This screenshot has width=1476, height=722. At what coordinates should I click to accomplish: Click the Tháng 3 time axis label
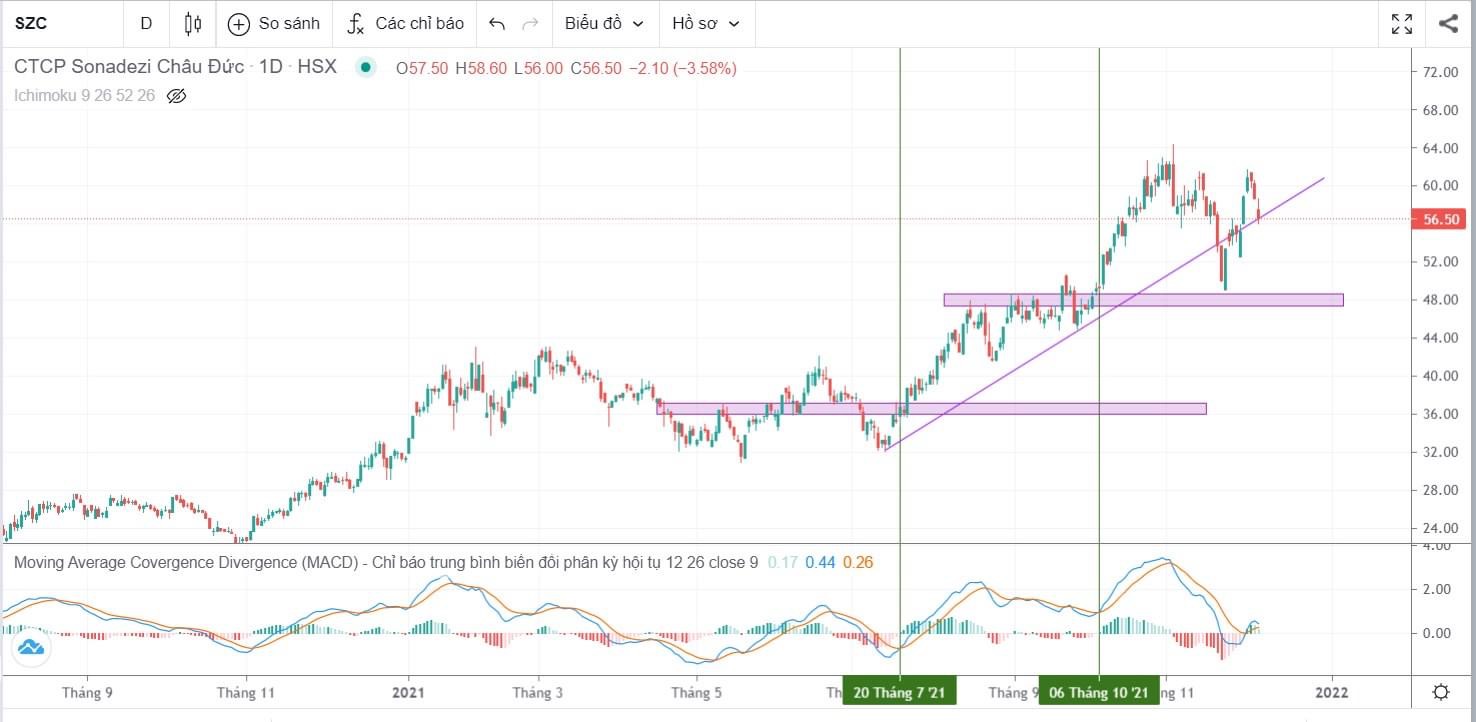(537, 692)
